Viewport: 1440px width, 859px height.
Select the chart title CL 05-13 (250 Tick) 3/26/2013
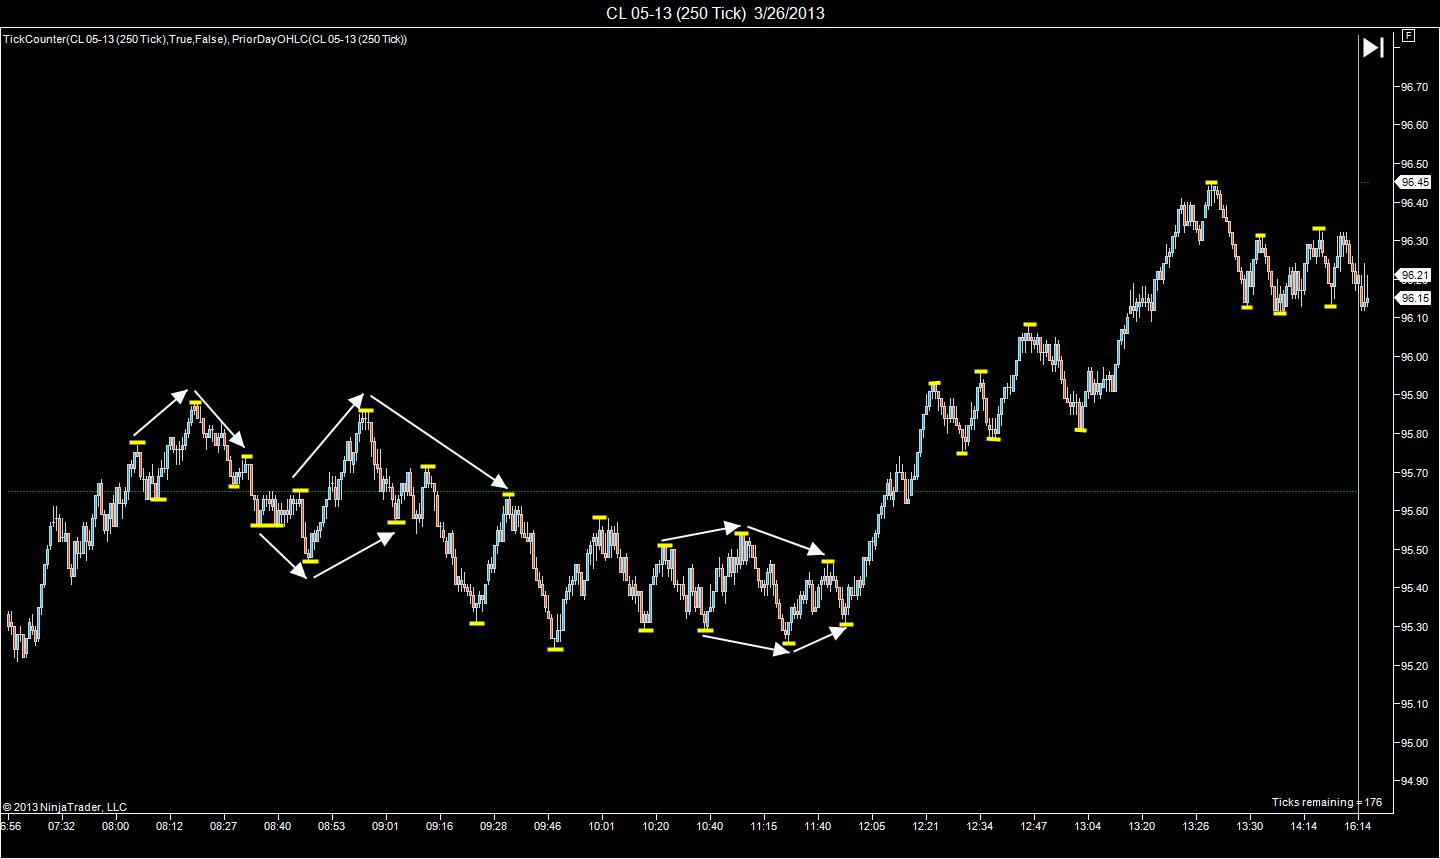click(x=715, y=13)
